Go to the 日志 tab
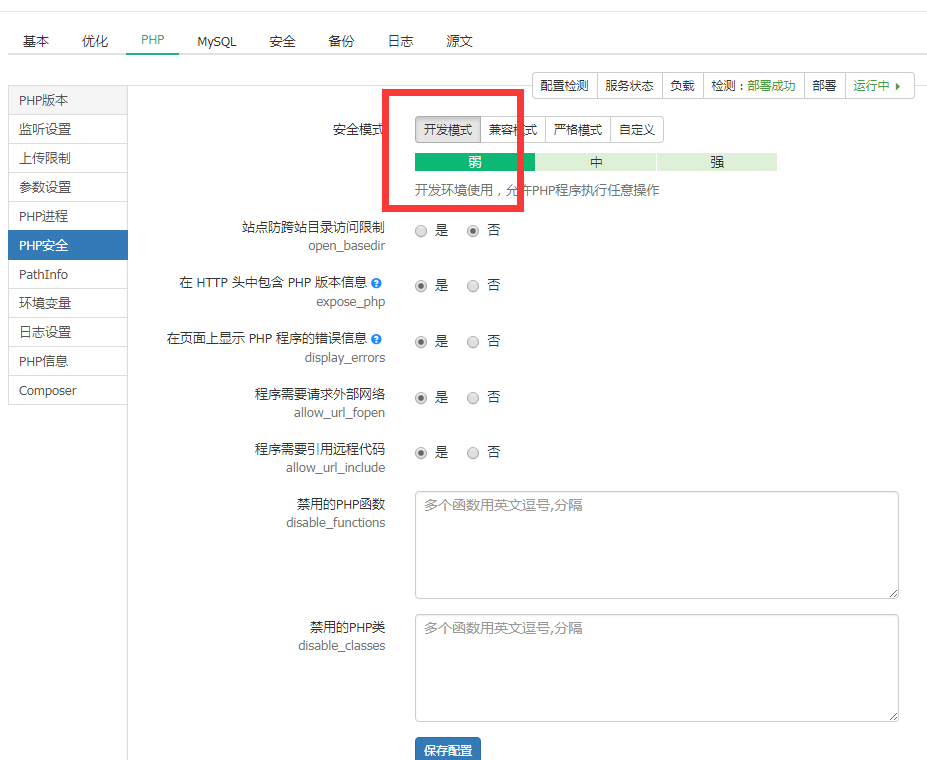 [x=400, y=41]
